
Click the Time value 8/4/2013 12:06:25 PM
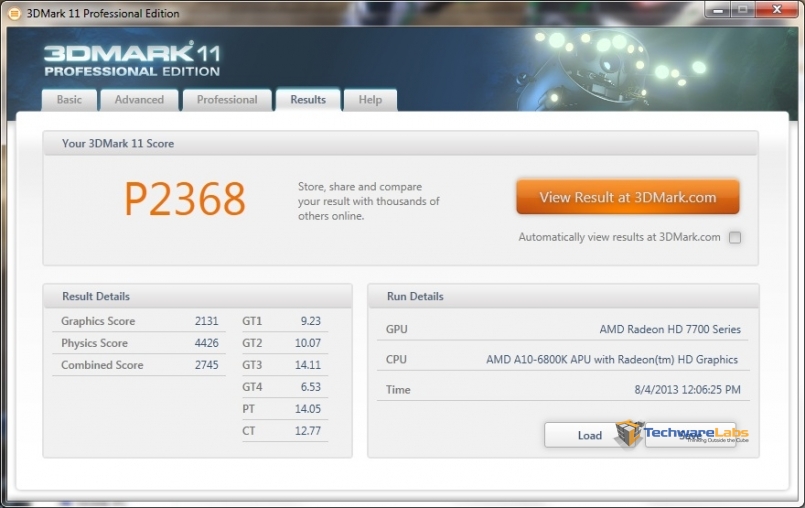click(x=687, y=390)
